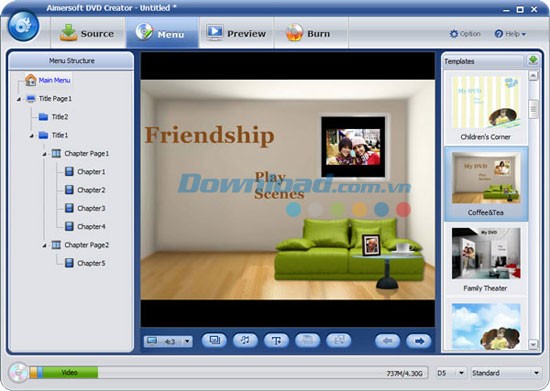Collapse the Title1 tree node
Viewport: 550px width, 391px height.
coord(32,136)
